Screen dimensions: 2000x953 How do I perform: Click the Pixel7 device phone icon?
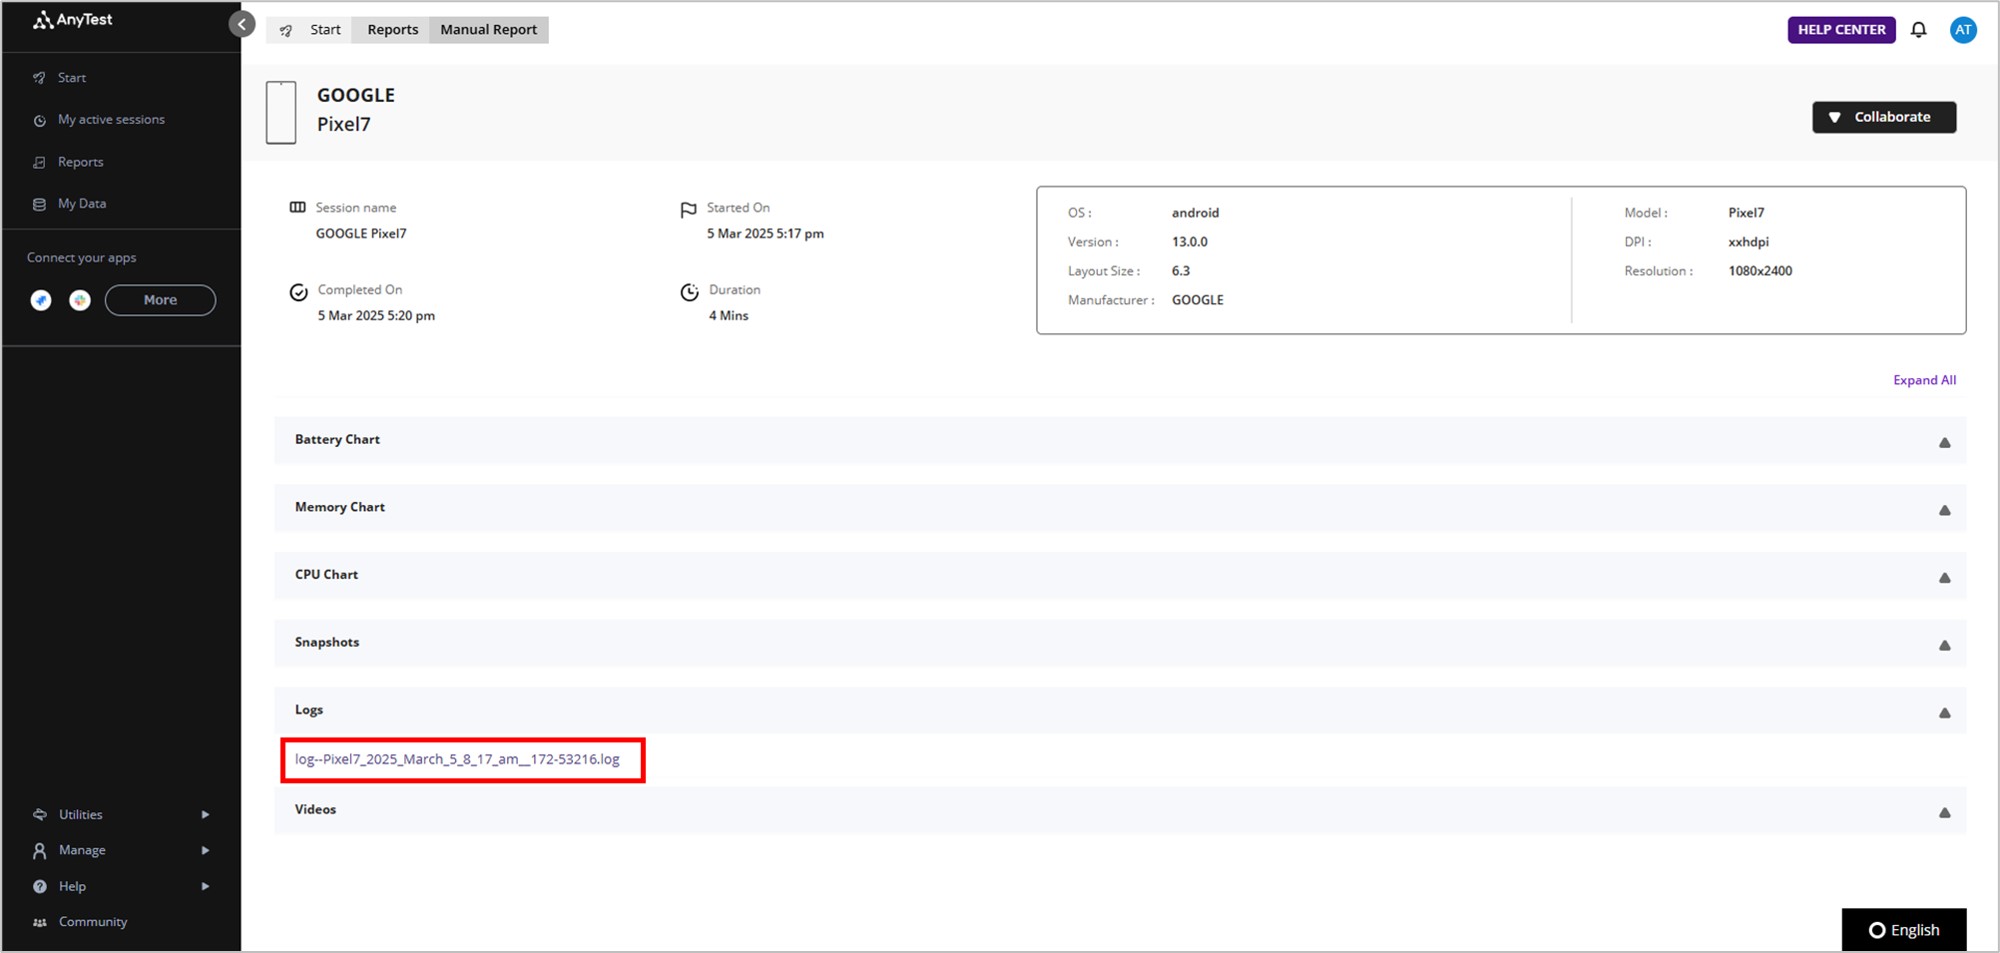click(x=281, y=112)
